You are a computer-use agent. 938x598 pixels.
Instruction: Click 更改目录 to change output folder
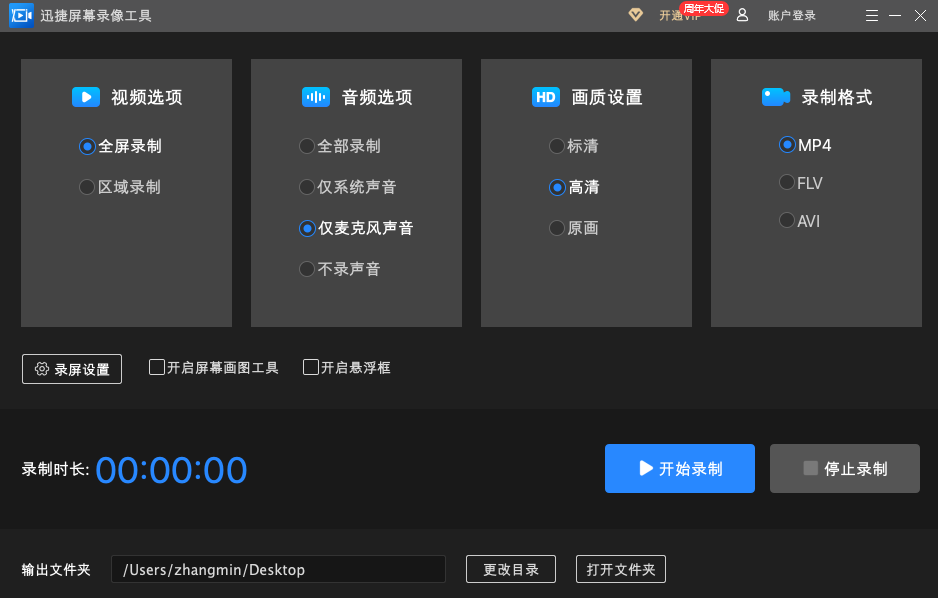click(510, 569)
